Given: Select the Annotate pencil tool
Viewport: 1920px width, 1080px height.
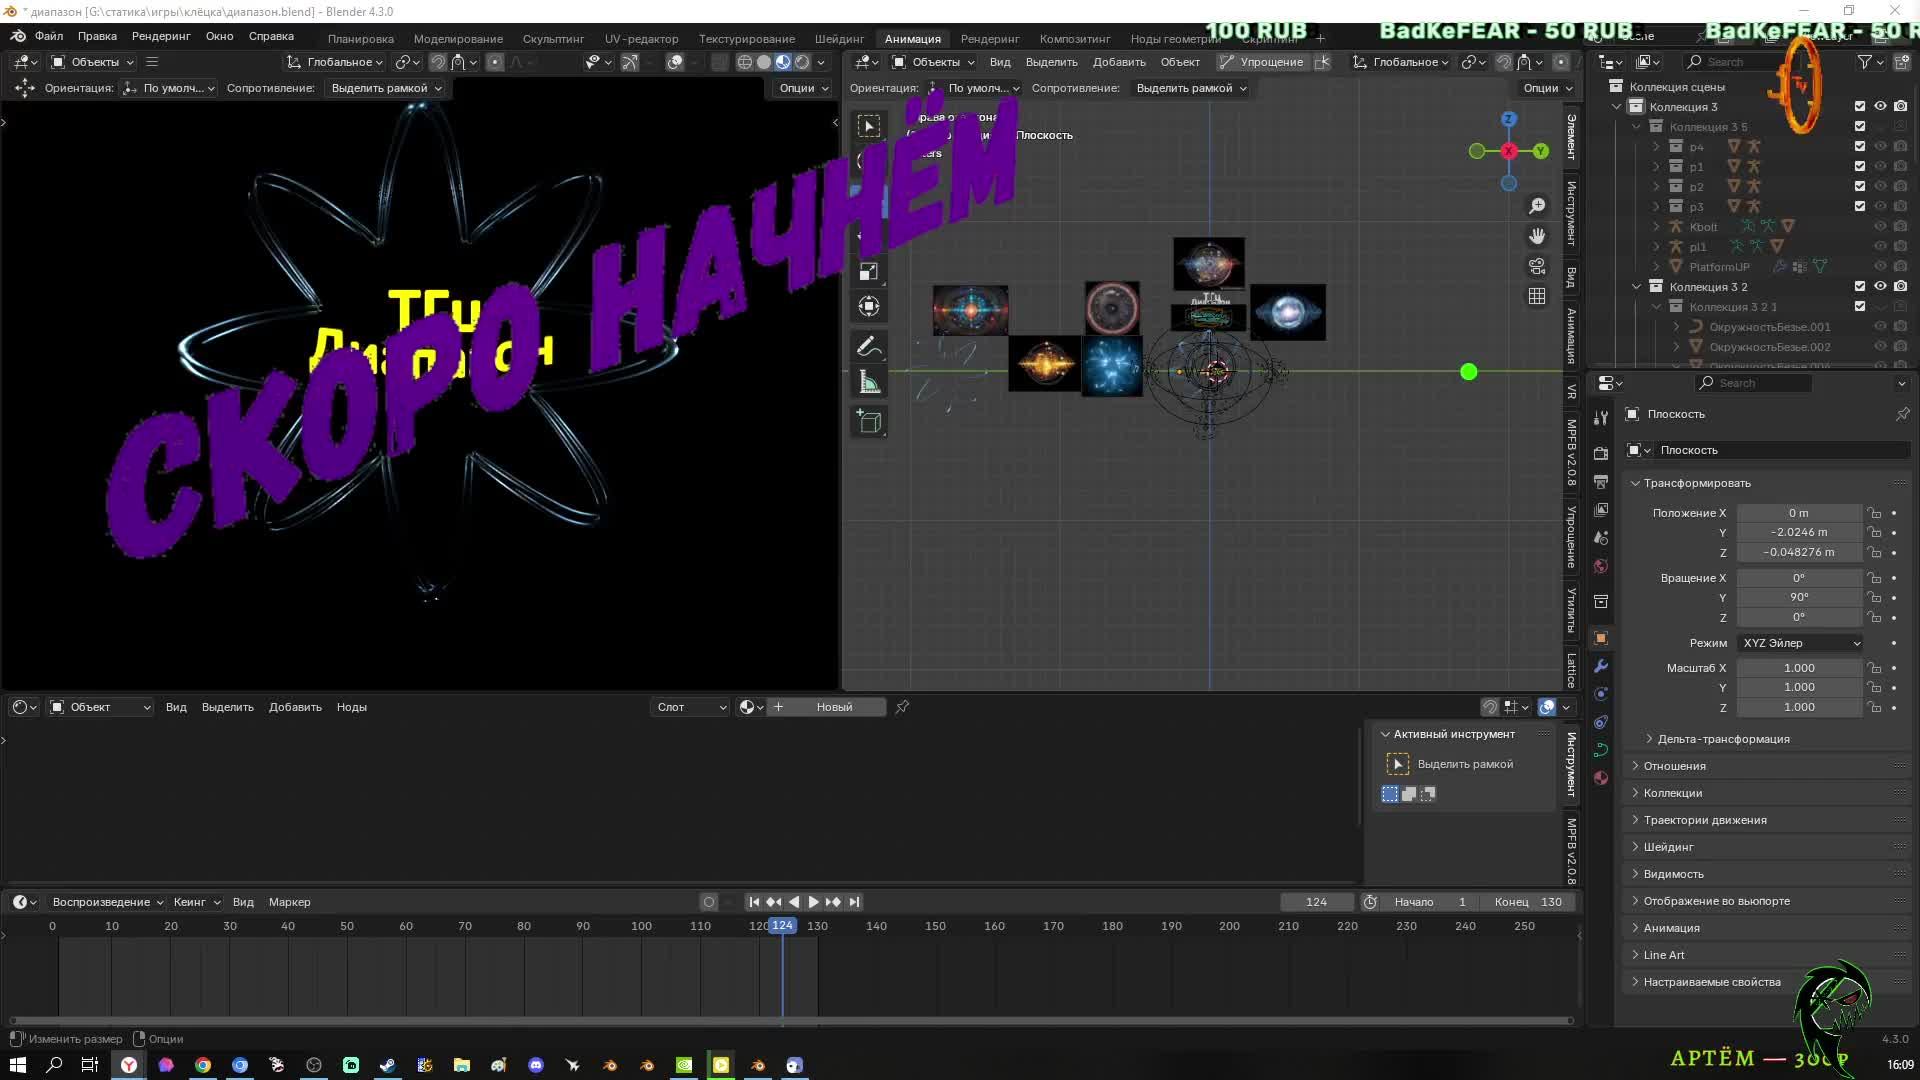Looking at the screenshot, I should [868, 347].
